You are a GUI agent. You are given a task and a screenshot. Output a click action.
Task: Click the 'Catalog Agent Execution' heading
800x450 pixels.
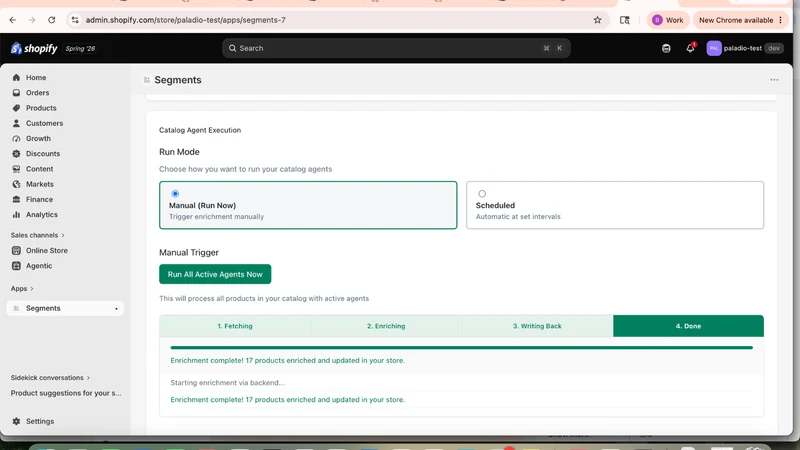point(200,130)
